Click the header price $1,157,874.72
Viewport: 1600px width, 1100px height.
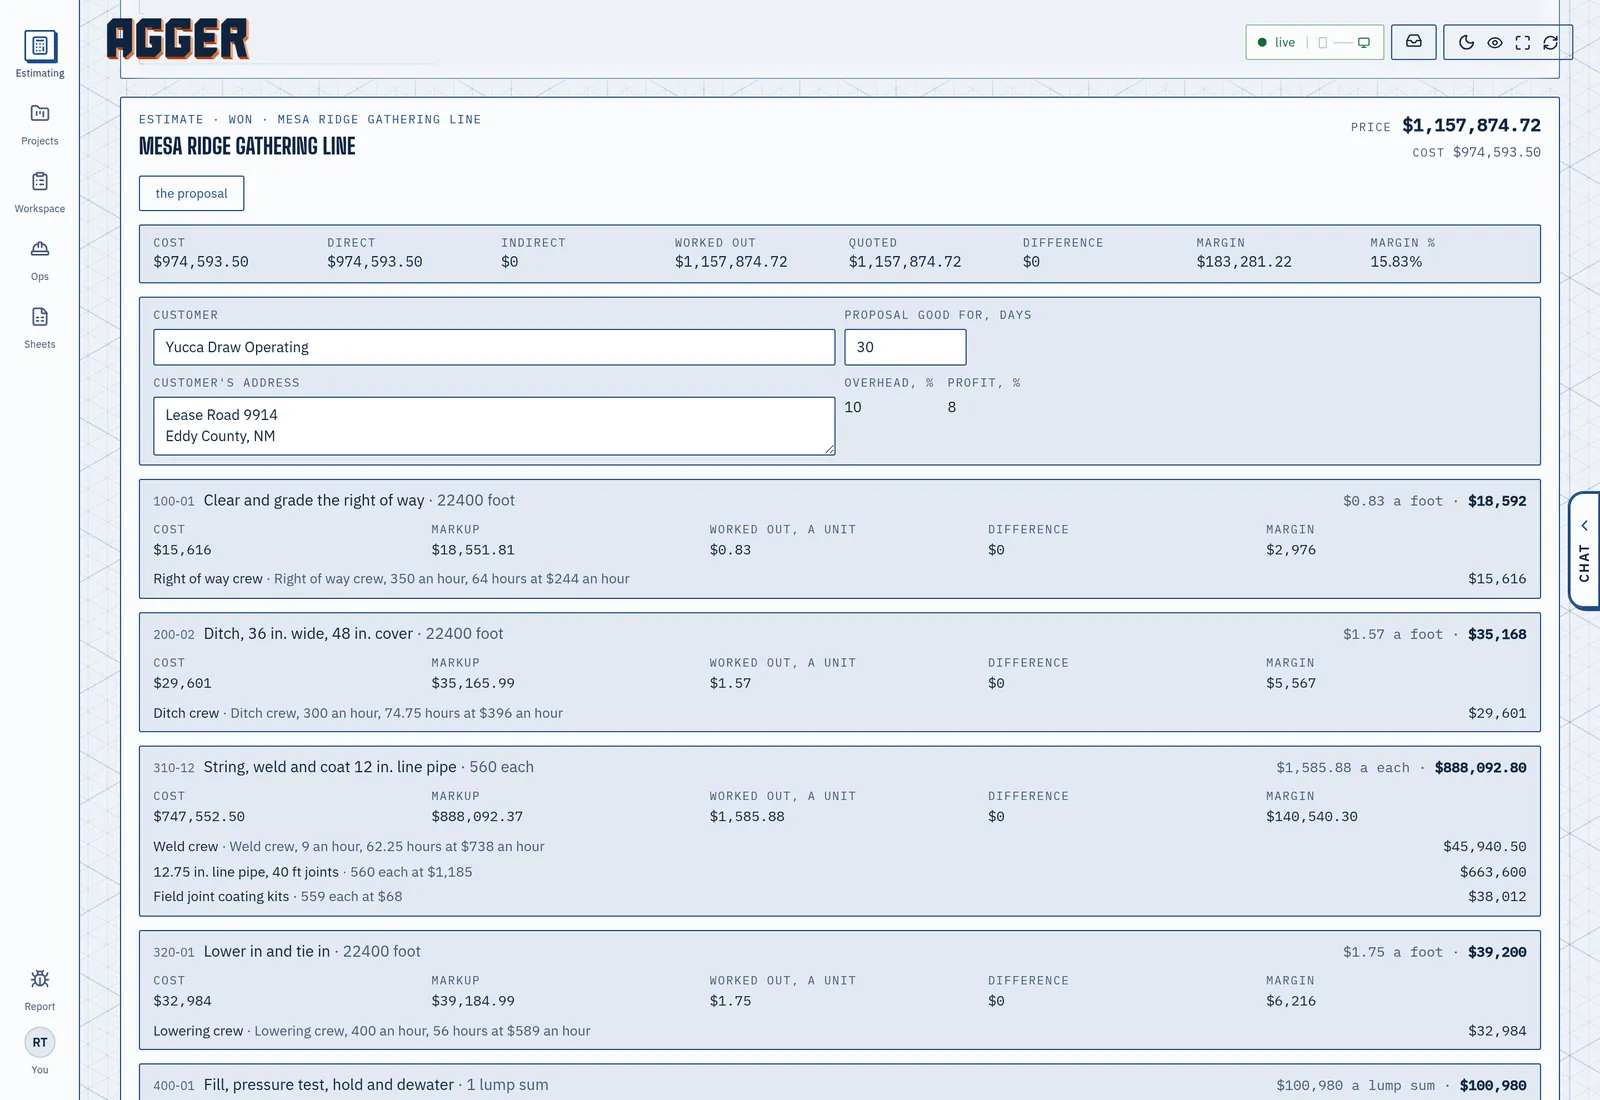1471,125
